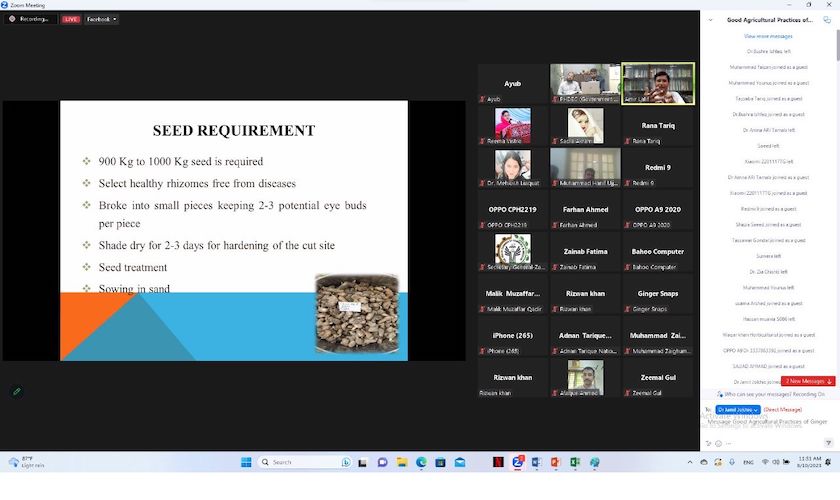Click the green annotation pencil icon

point(17,391)
